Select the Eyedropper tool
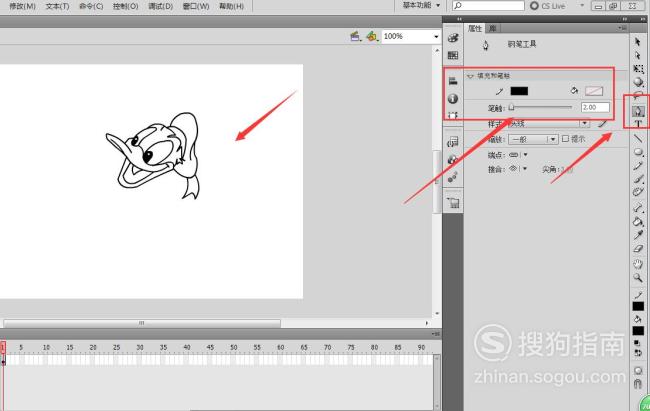Image resolution: width=650 pixels, height=411 pixels. point(638,235)
